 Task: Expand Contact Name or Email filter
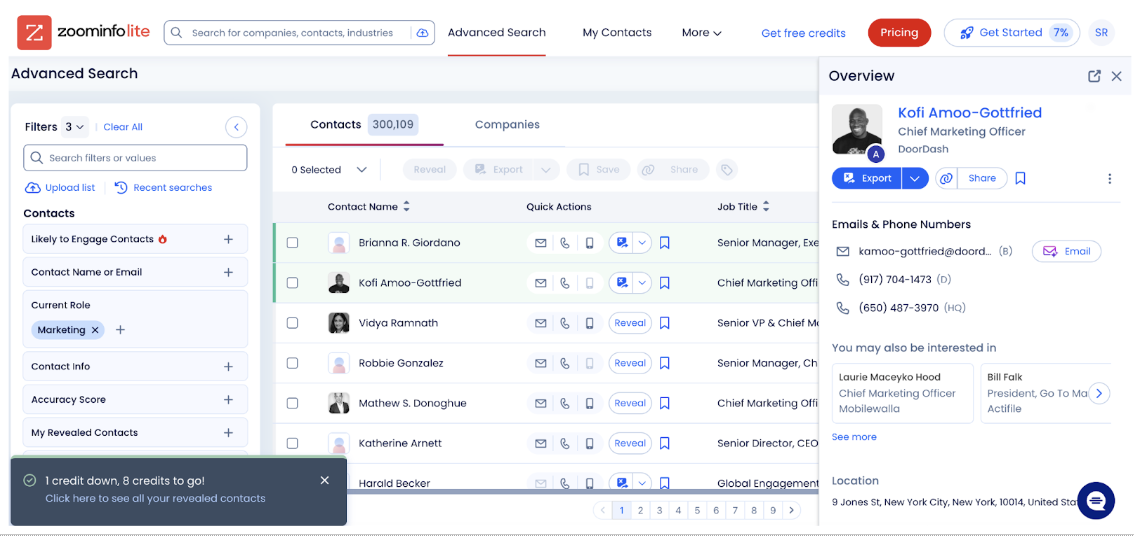228,273
